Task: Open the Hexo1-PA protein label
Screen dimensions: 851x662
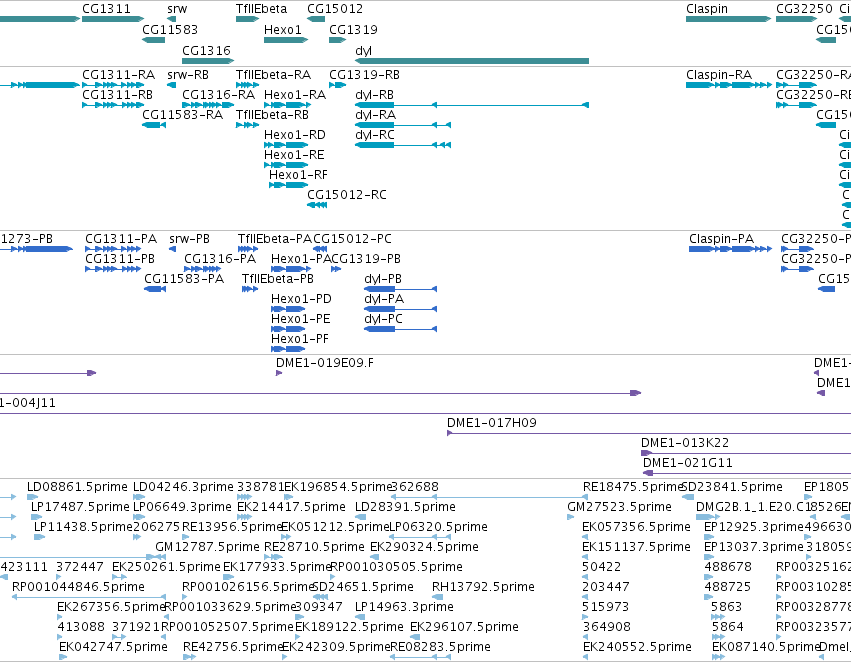Action: [x=301, y=259]
